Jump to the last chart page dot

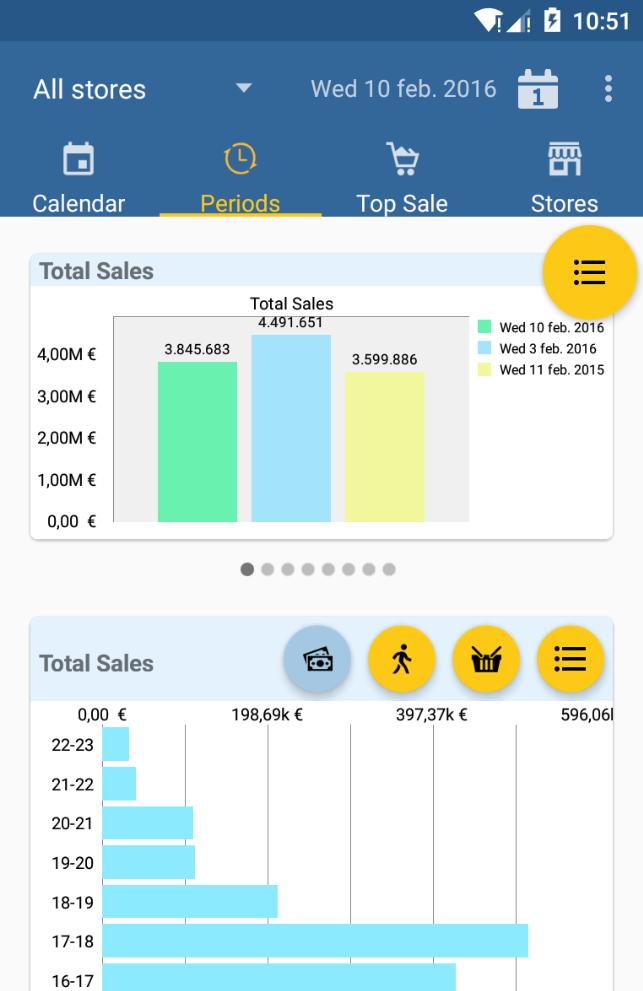[x=388, y=569]
